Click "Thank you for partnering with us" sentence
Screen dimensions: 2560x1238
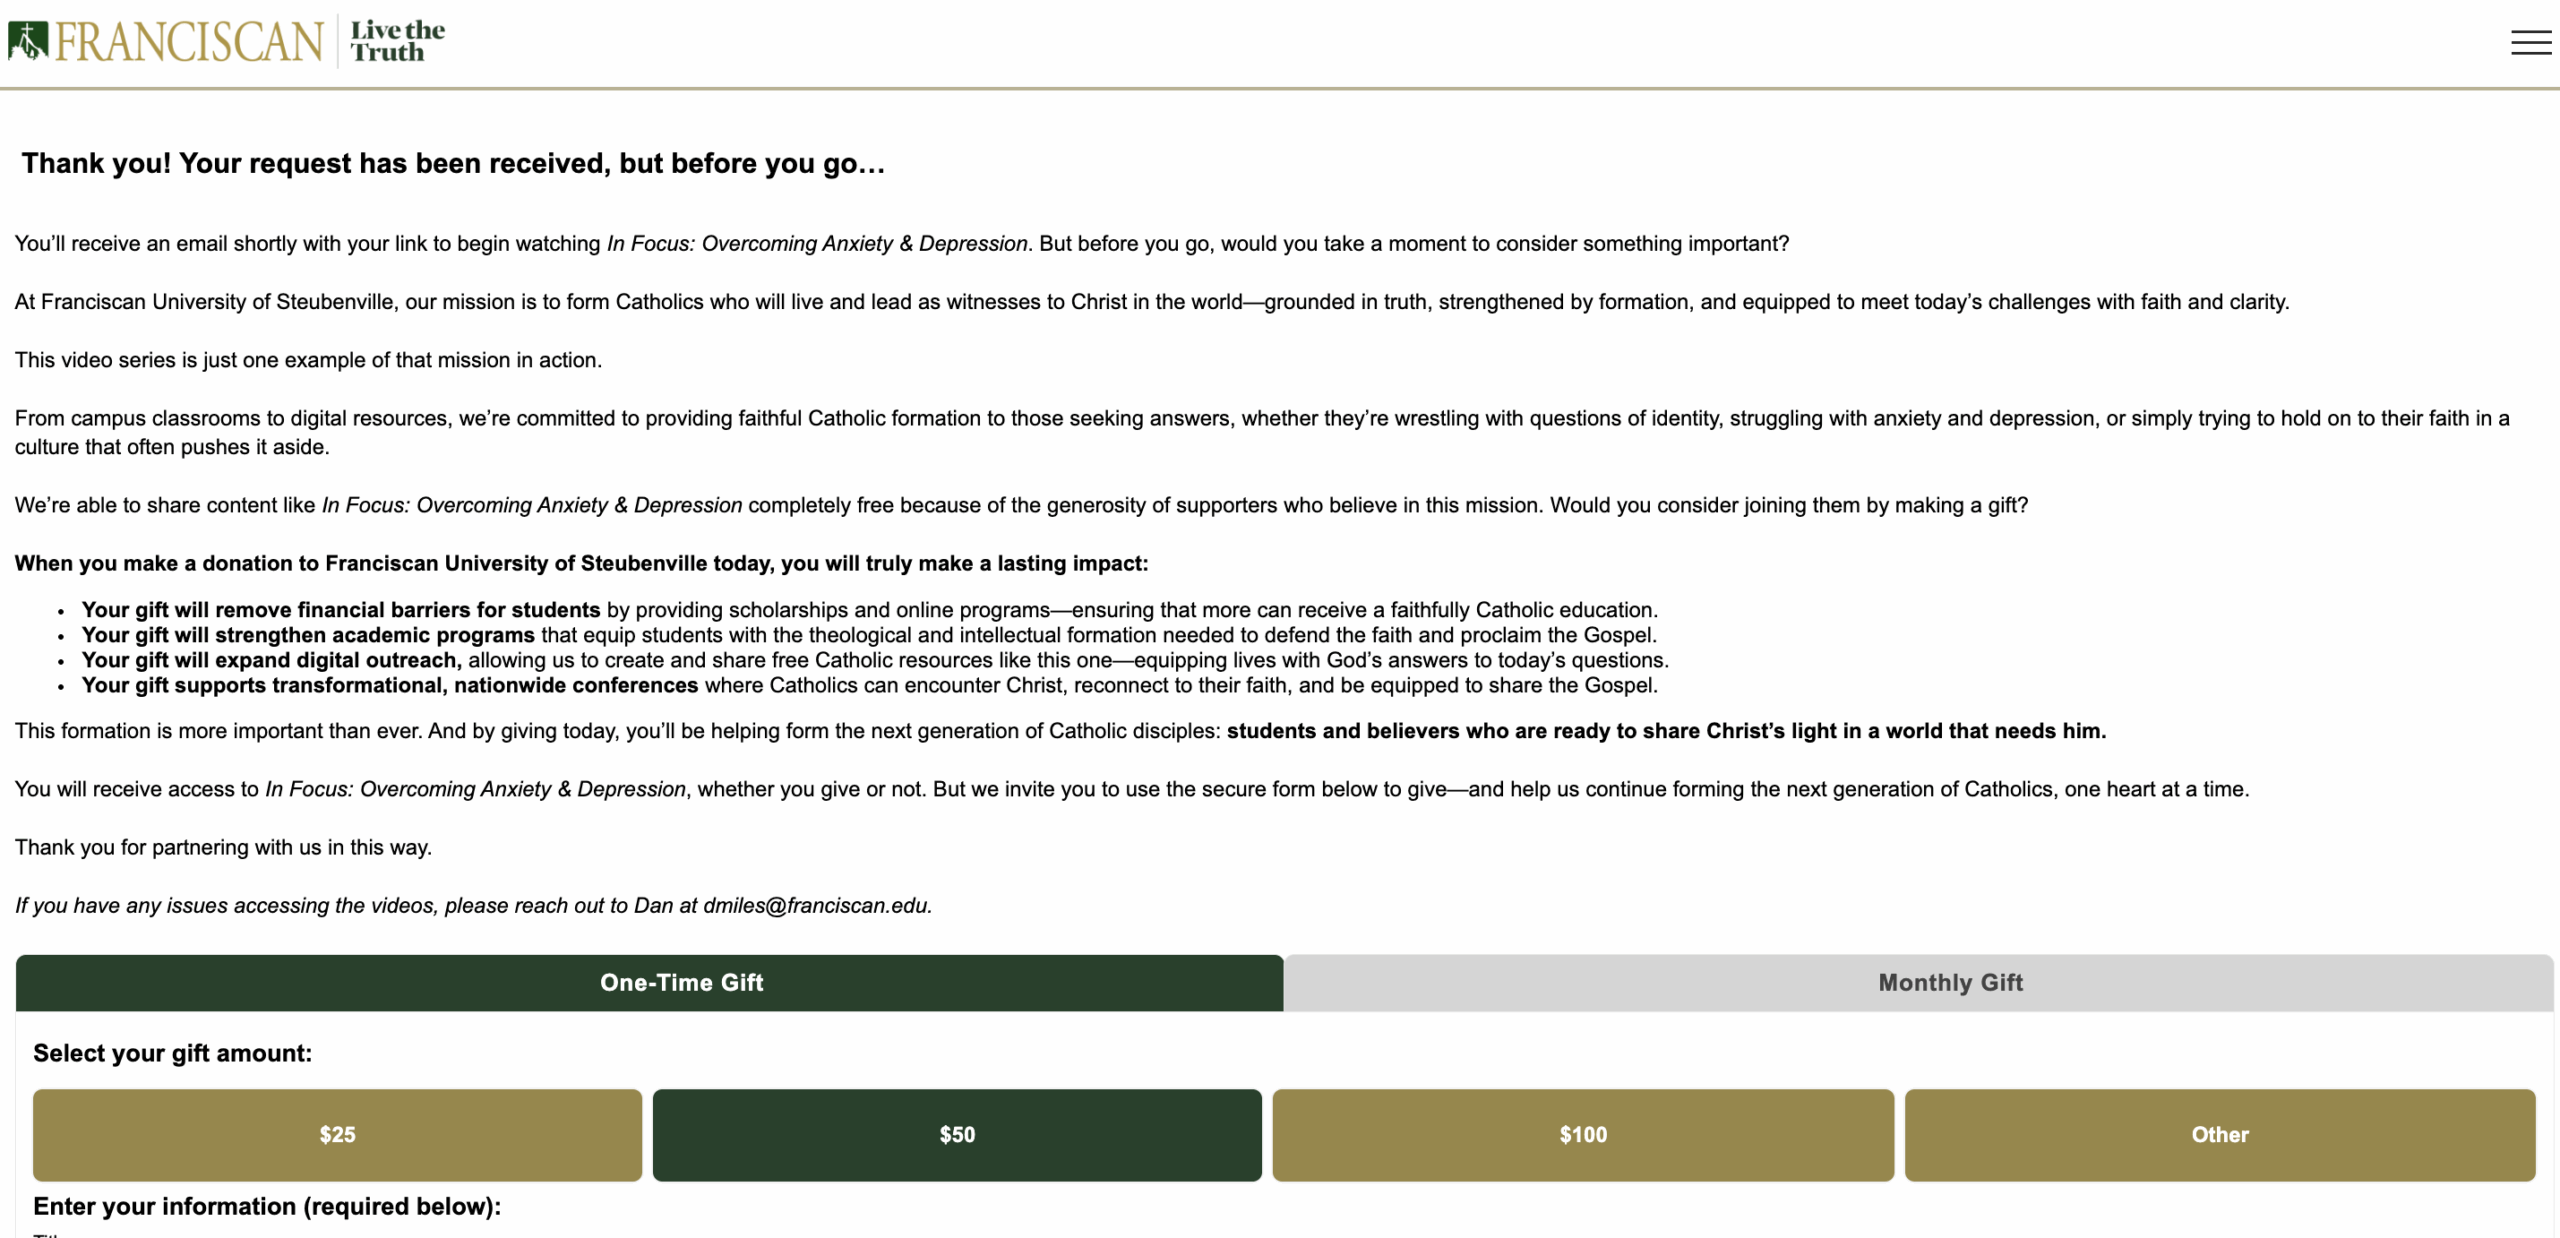tap(223, 847)
